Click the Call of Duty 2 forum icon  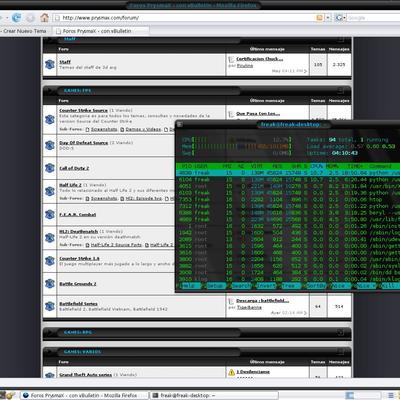(50, 168)
